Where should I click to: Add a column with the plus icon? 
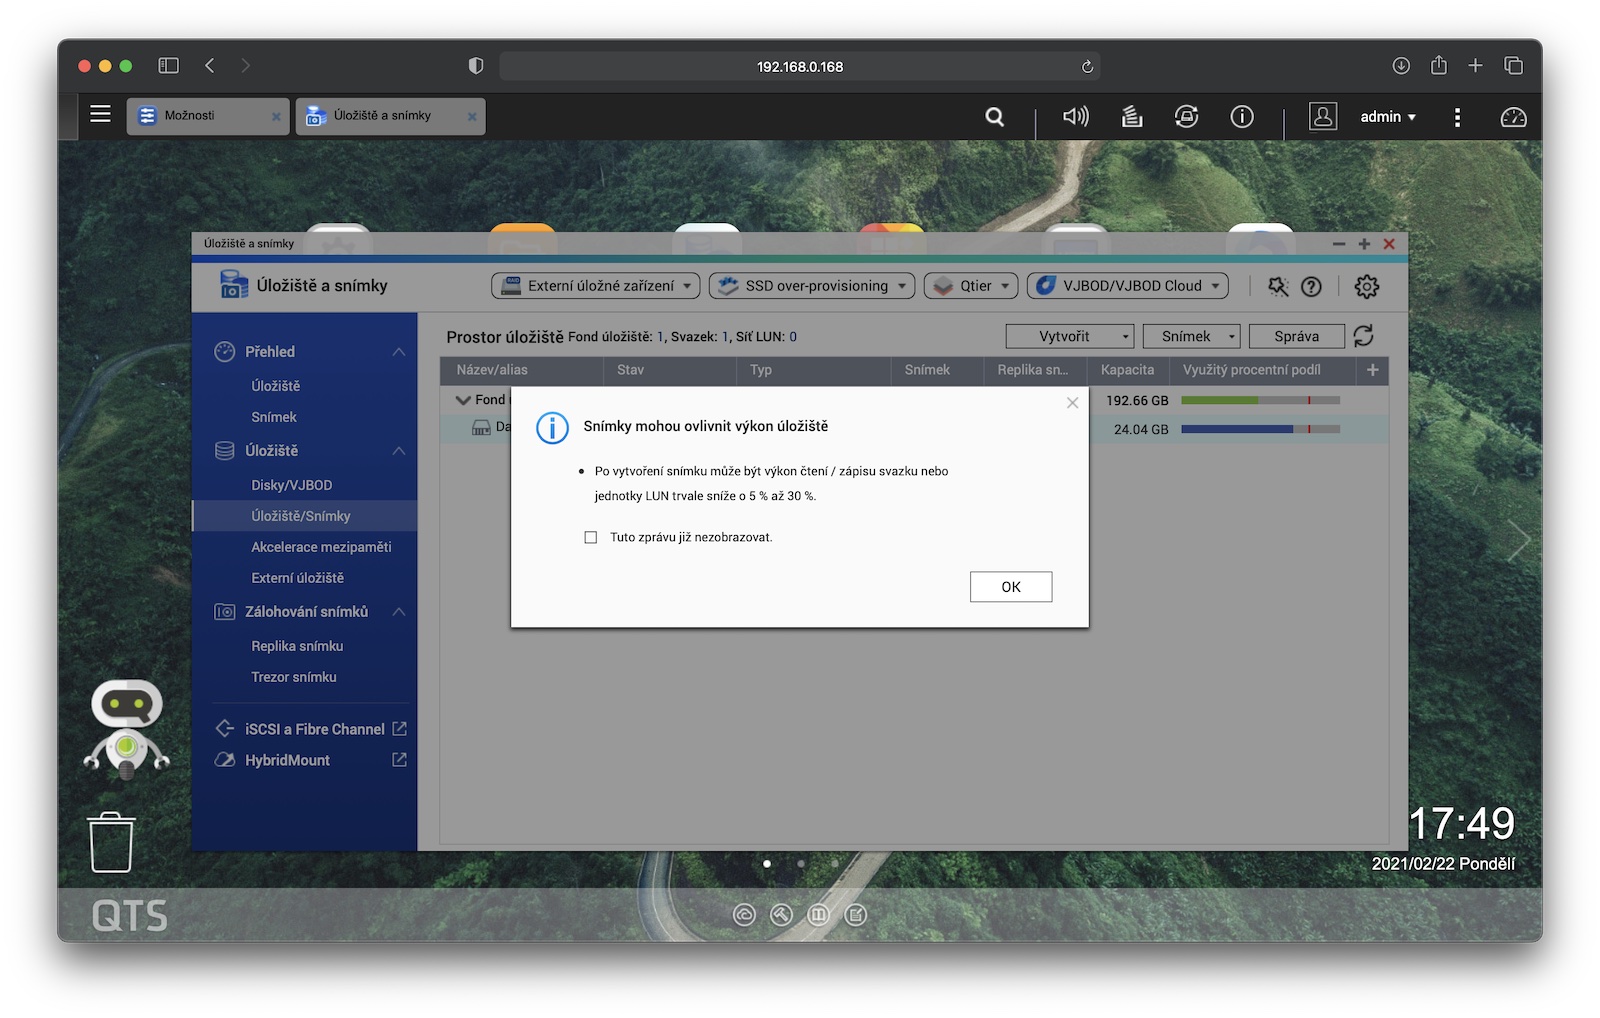[1372, 370]
